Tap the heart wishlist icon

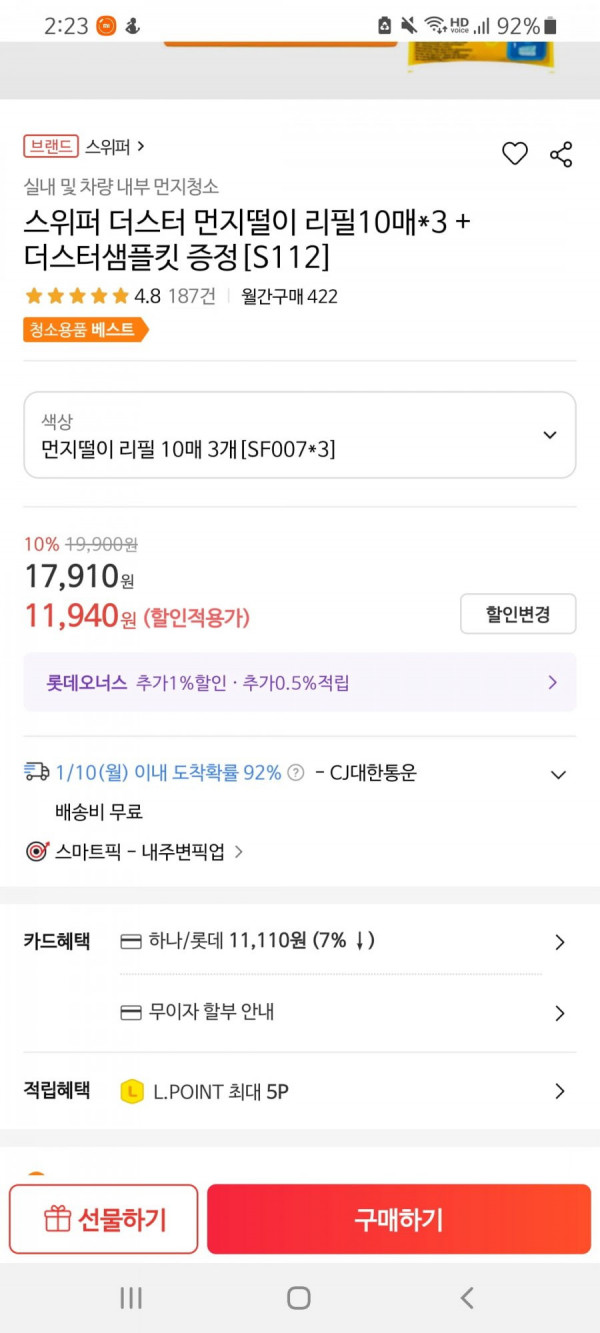pos(514,154)
